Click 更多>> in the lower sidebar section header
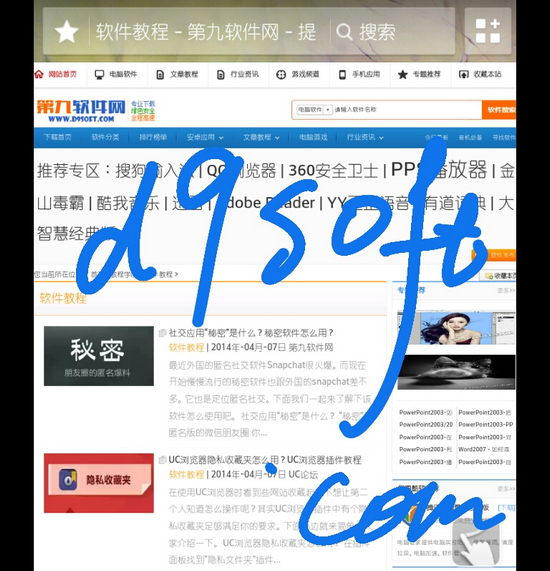The image size is (550, 571). point(506,489)
